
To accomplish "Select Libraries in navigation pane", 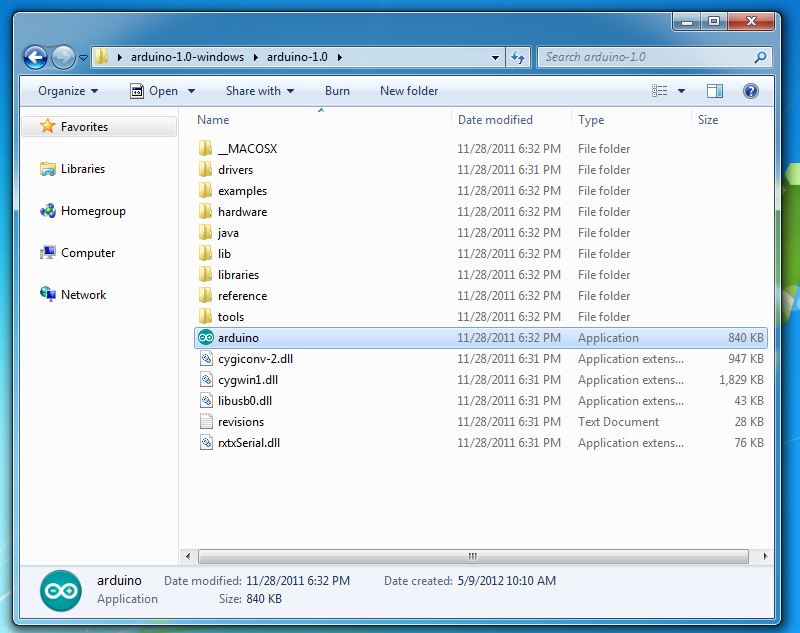I will 82,169.
